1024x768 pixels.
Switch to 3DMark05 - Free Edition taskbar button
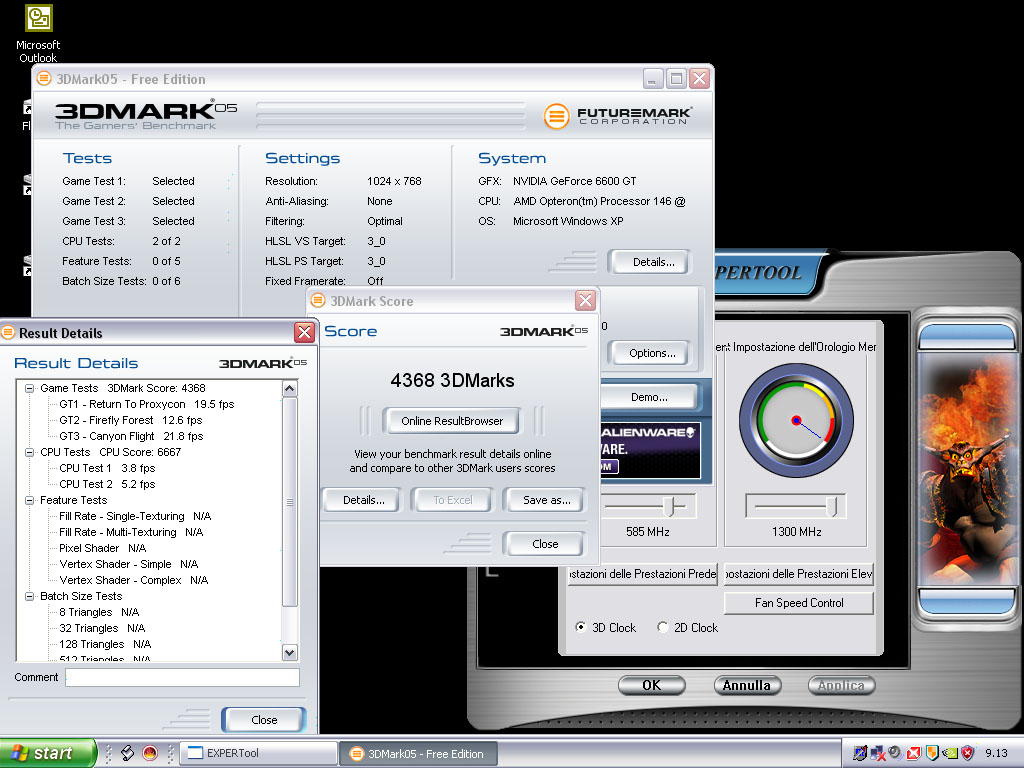tap(419, 754)
